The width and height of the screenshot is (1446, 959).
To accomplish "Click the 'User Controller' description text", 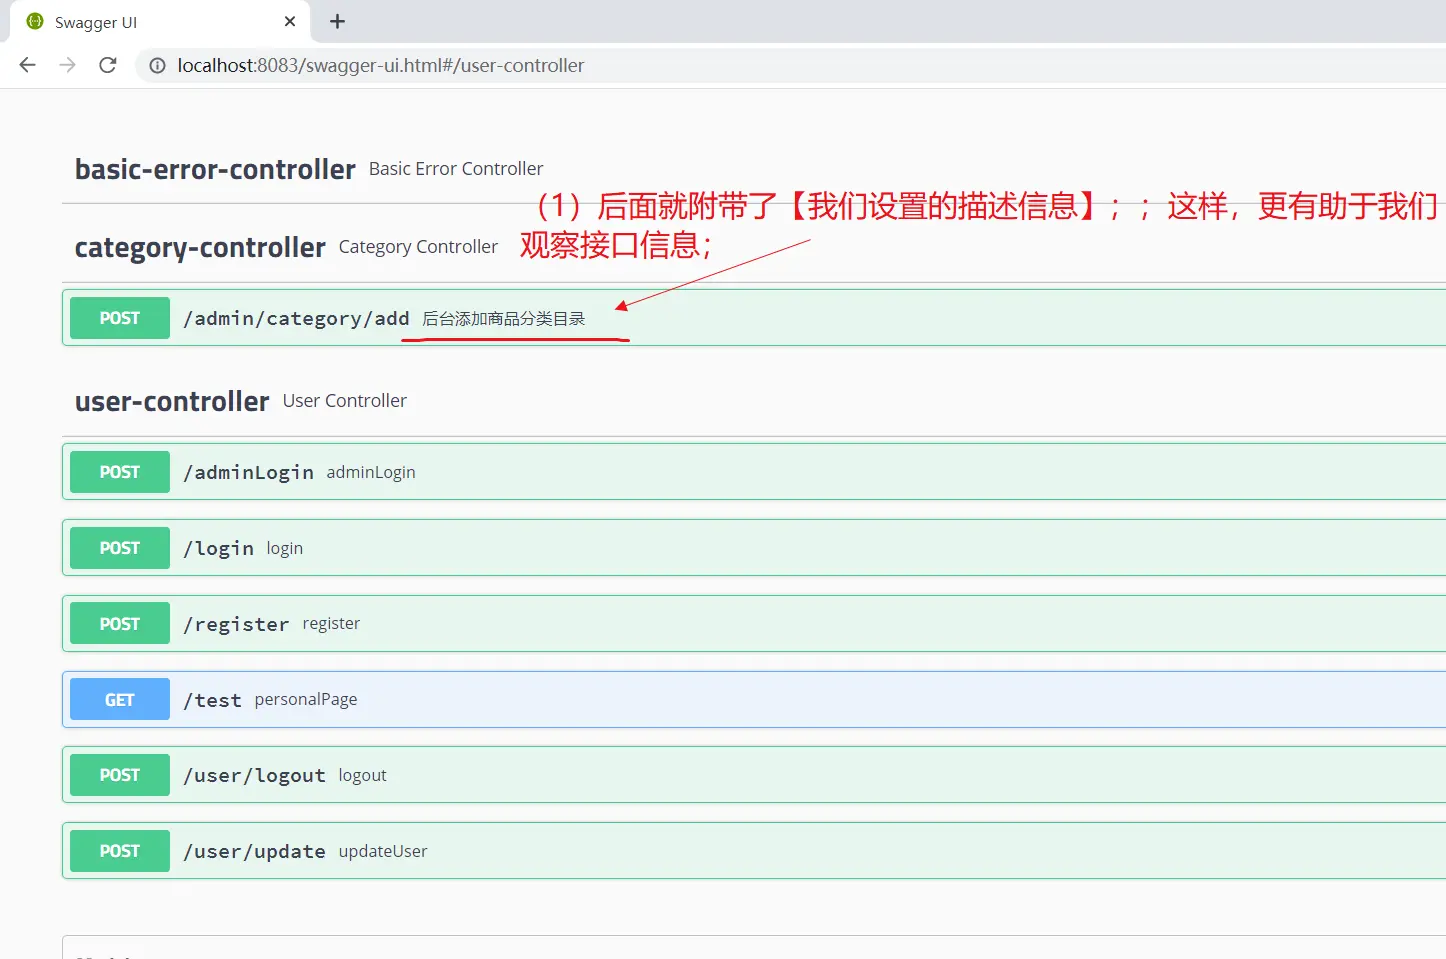I will pyautogui.click(x=345, y=401).
